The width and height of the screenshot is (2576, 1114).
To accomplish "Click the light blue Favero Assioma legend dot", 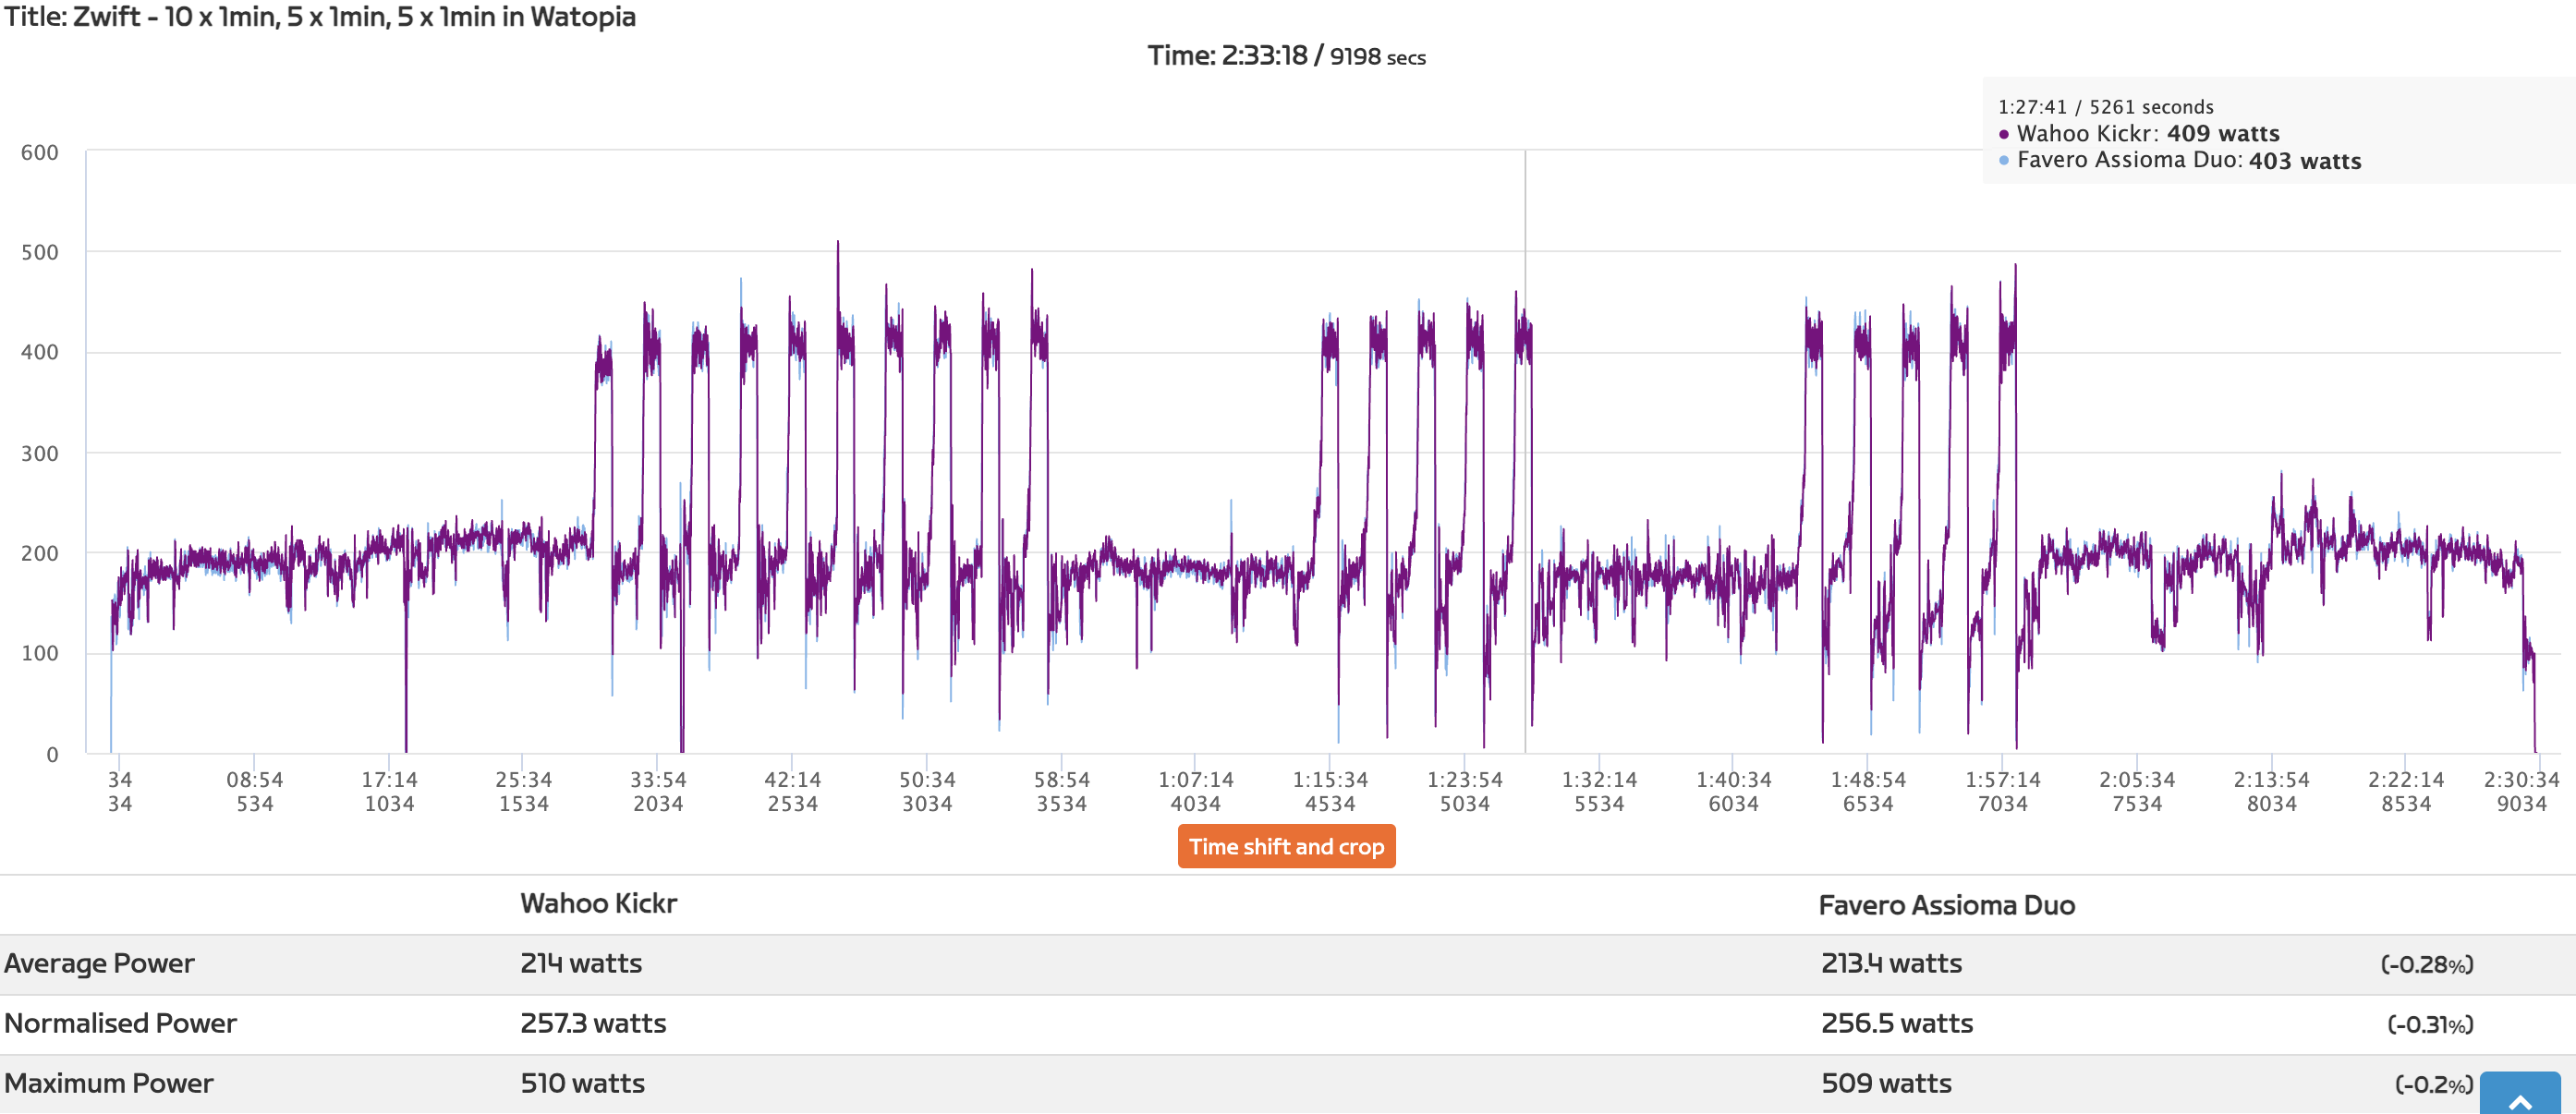I will 2003,161.
